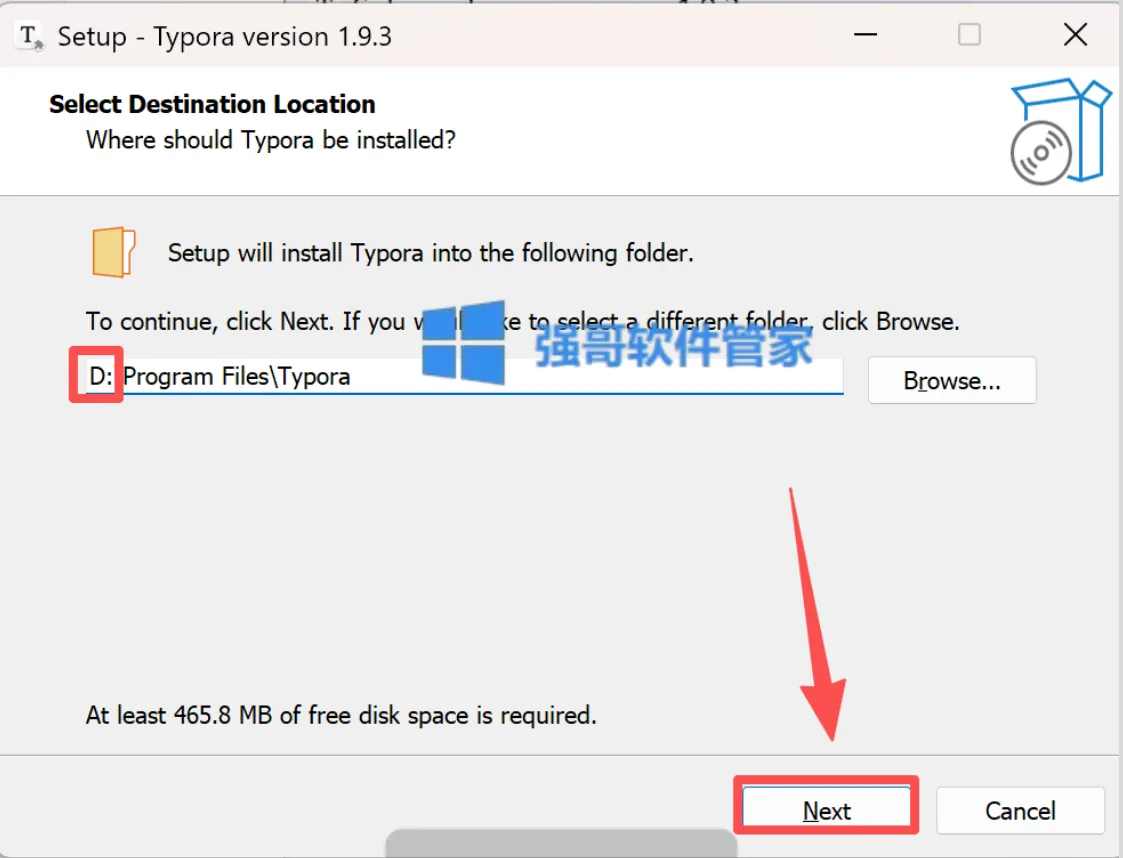Click the yellow folder icon
The image size is (1123, 858).
[x=113, y=252]
